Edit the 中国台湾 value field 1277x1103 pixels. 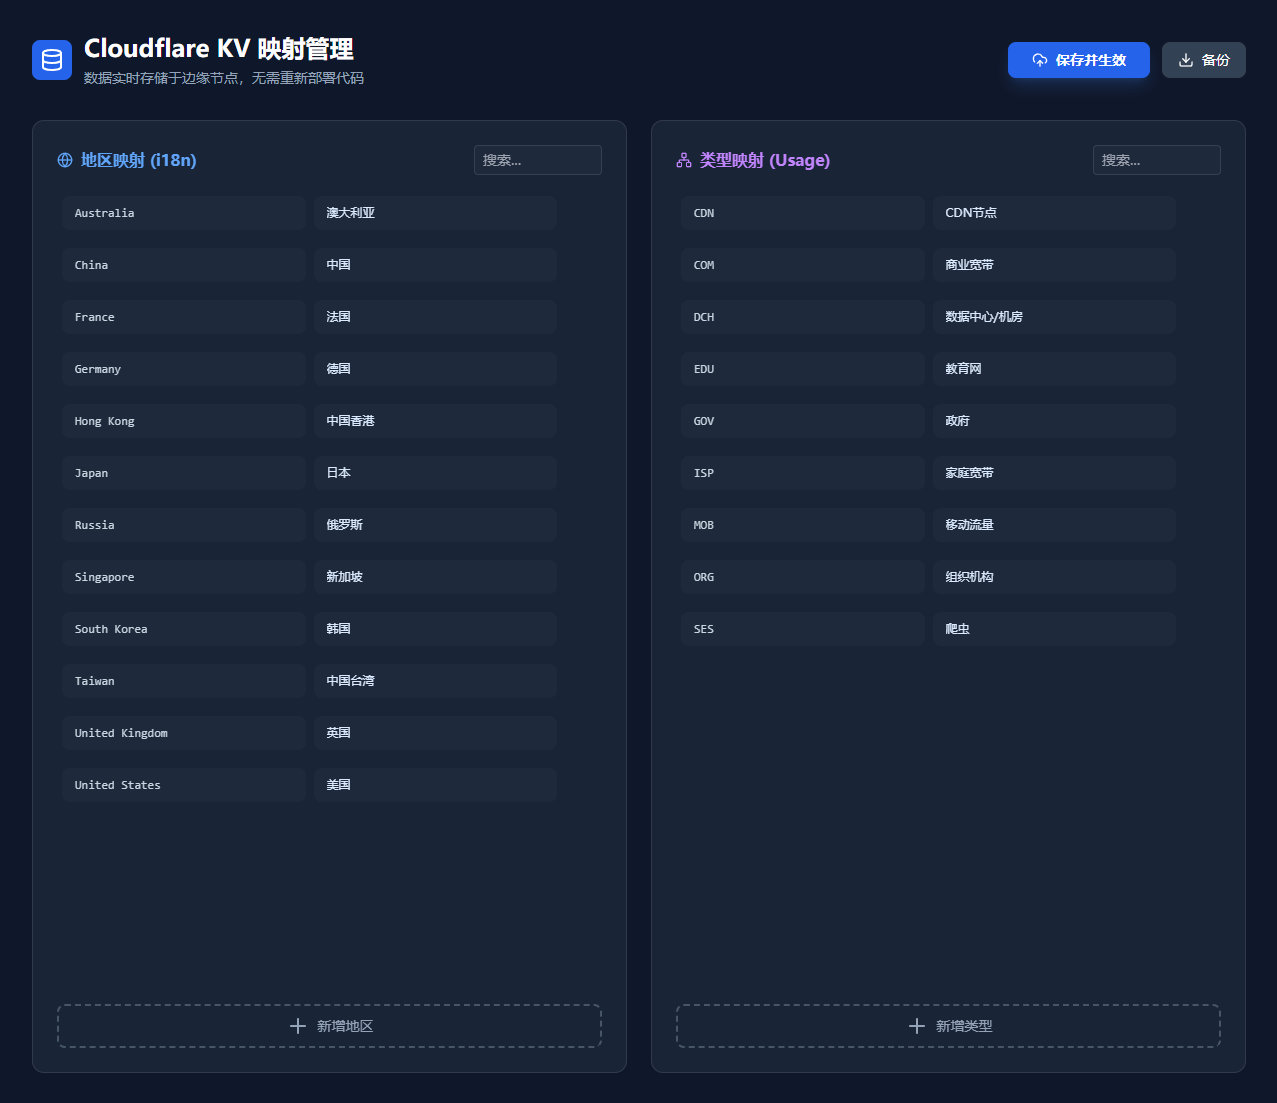pos(435,681)
